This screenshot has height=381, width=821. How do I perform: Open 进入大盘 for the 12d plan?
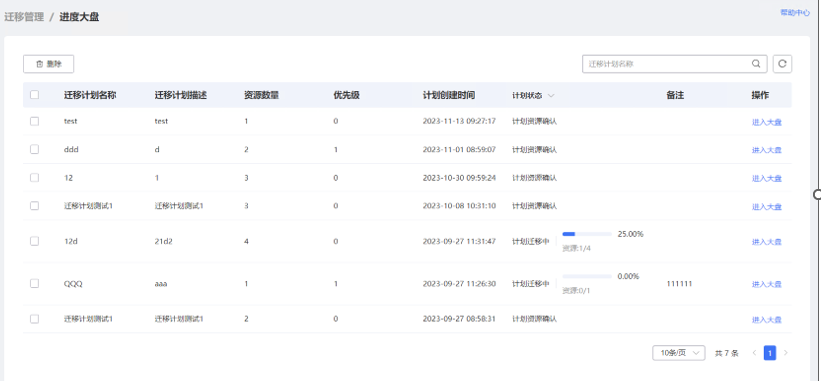pos(767,242)
